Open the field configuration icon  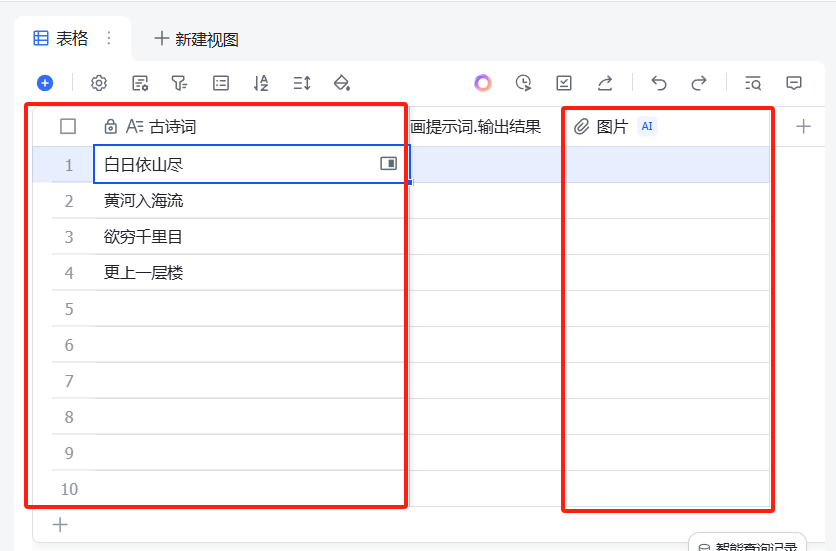click(x=140, y=83)
